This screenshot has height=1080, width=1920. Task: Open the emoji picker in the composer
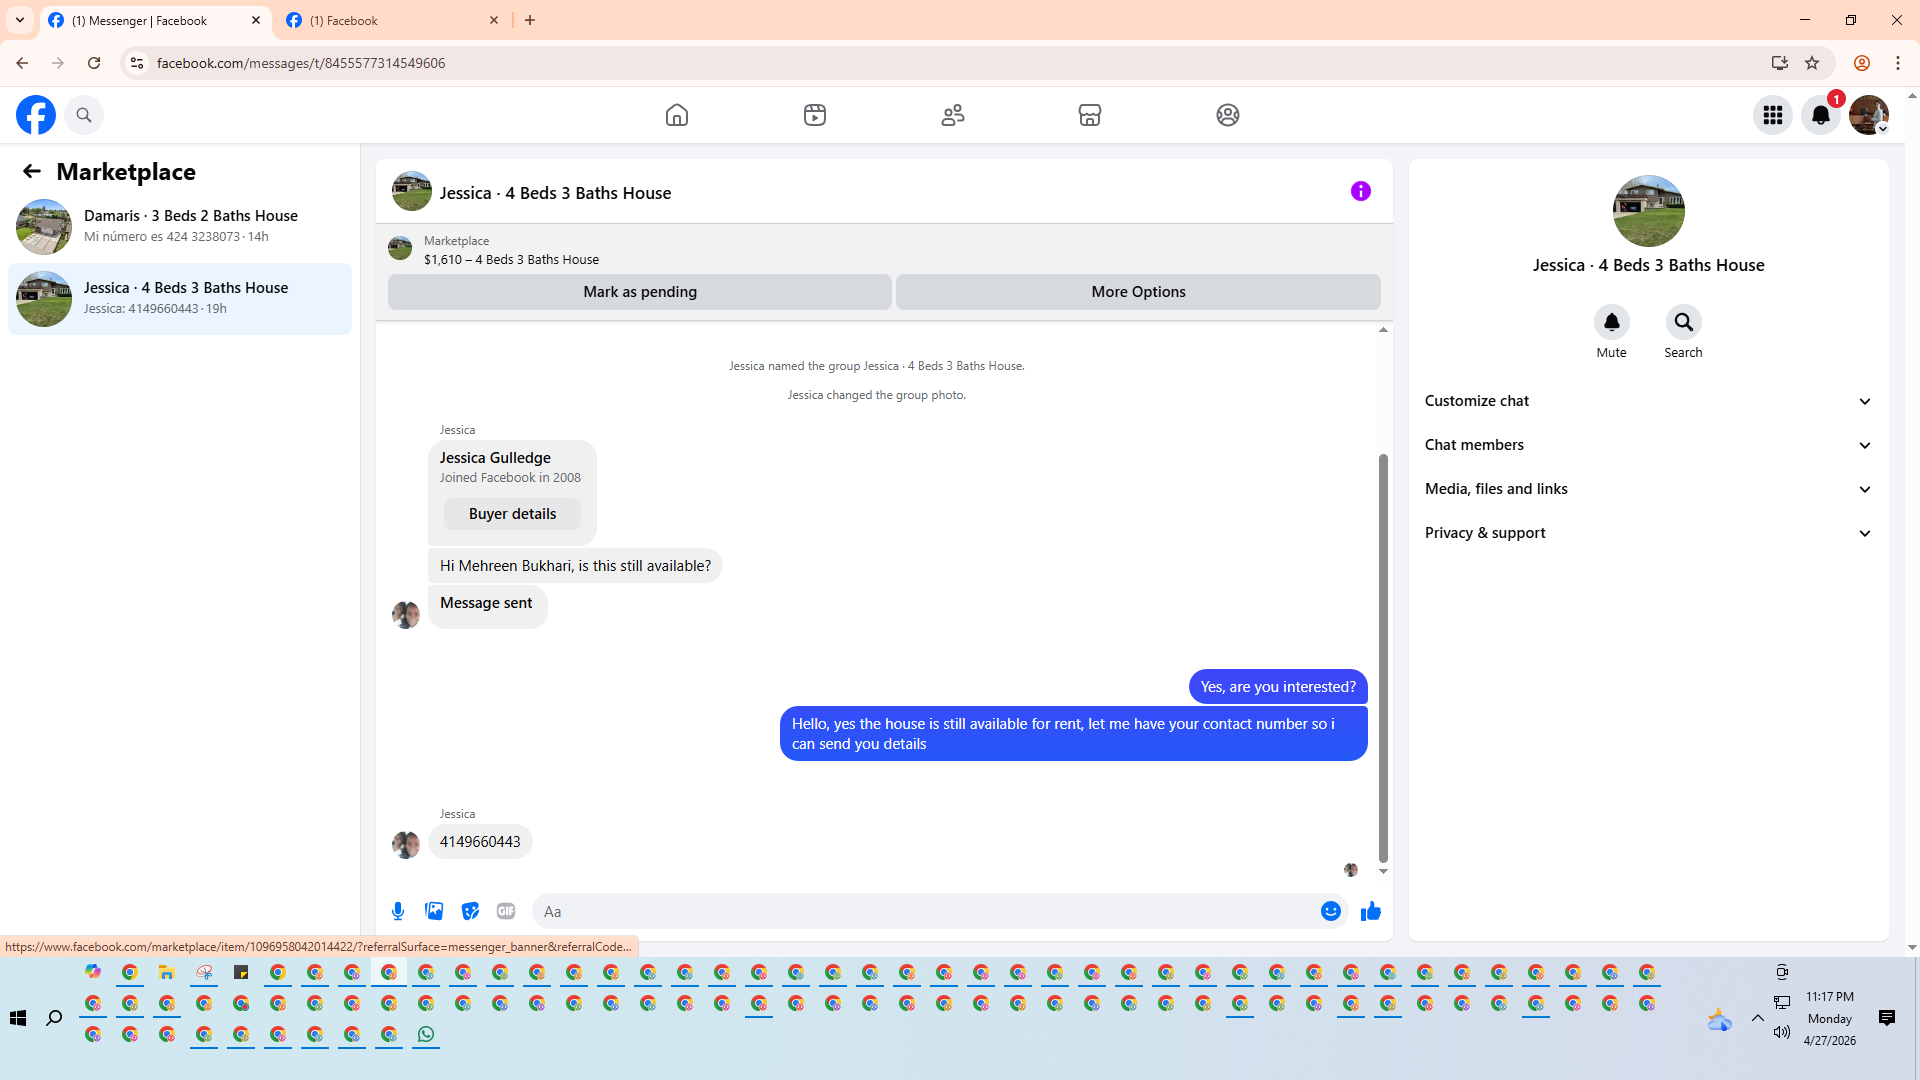(x=1331, y=911)
